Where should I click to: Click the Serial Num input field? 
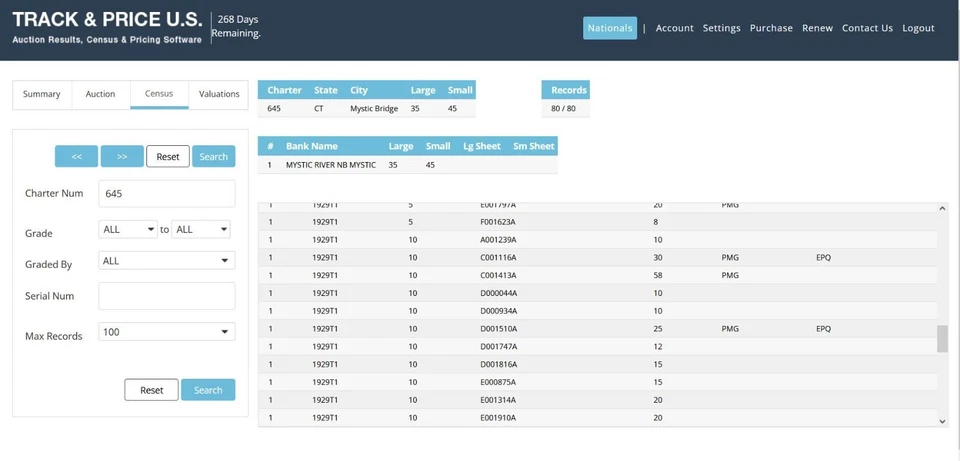pyautogui.click(x=167, y=296)
